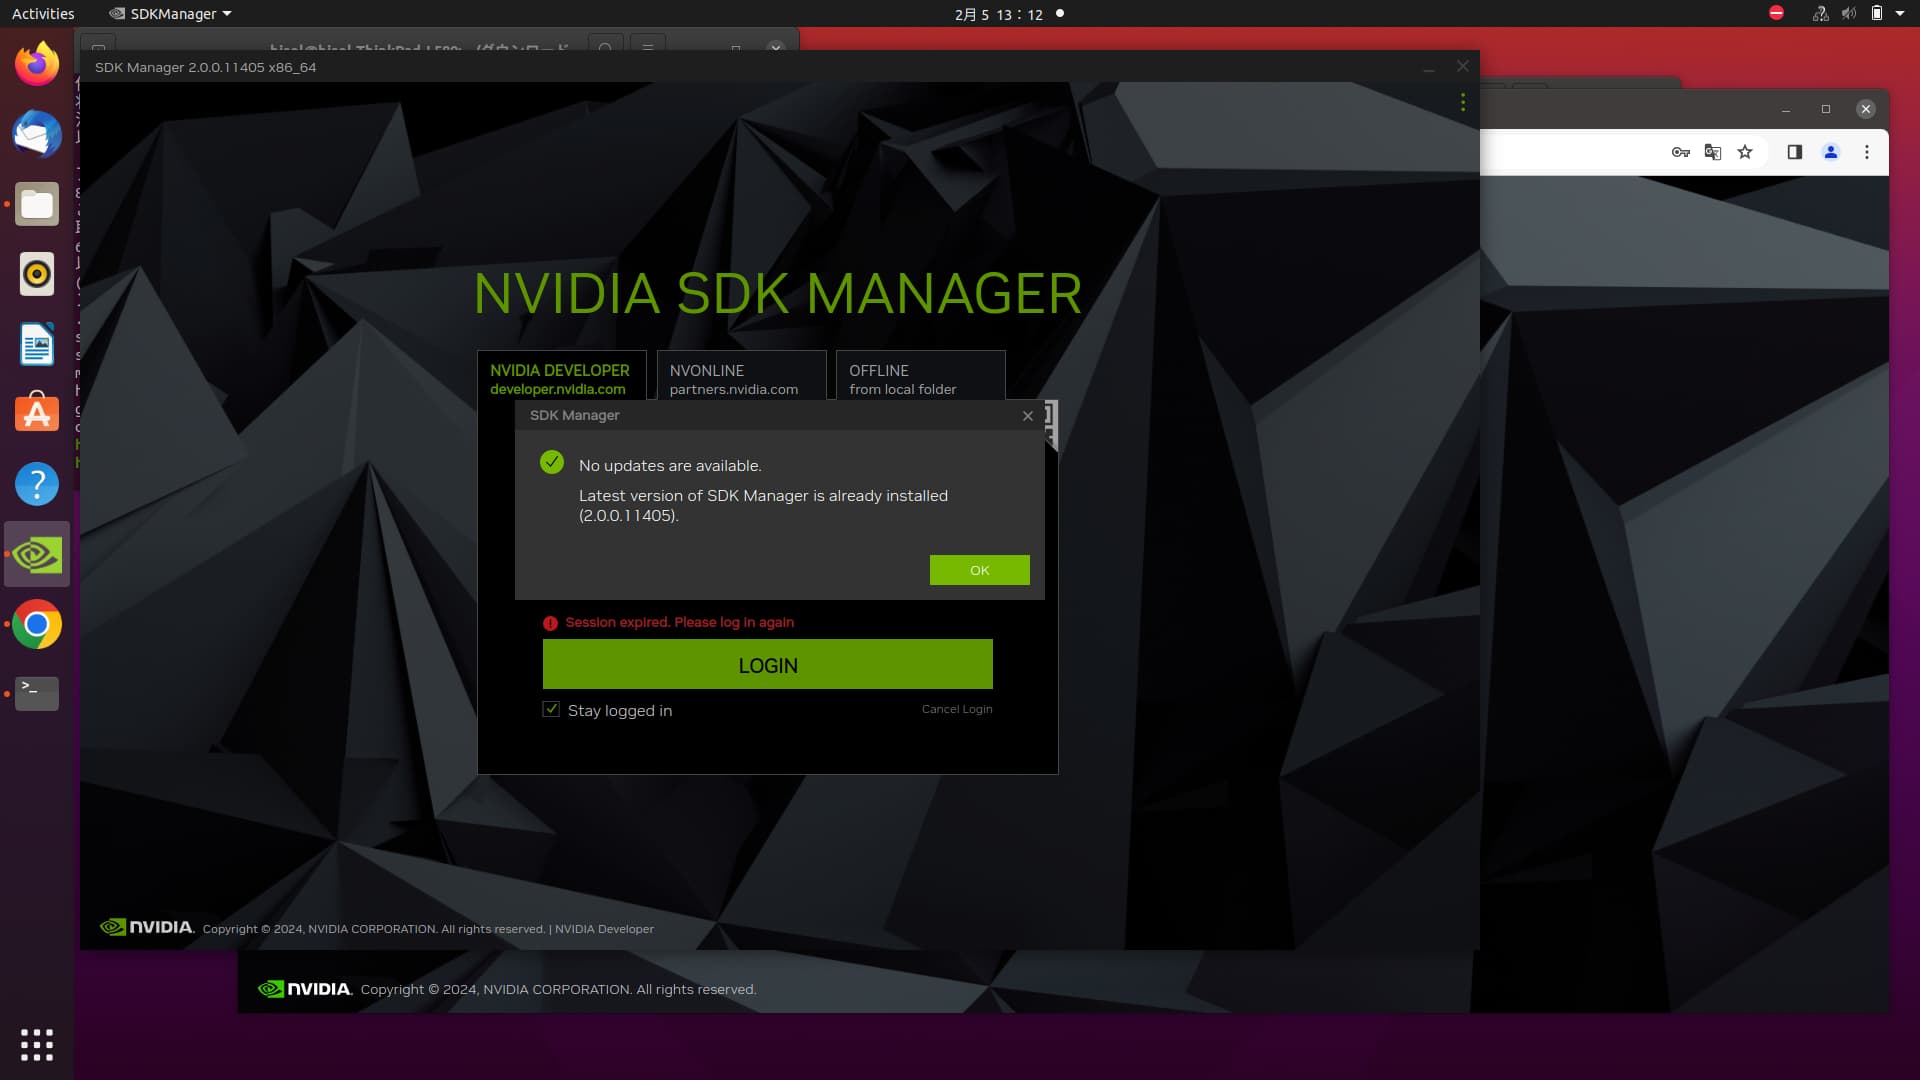This screenshot has width=1920, height=1080.
Task: Toggle Chrome side panel icon
Action: (x=1795, y=152)
